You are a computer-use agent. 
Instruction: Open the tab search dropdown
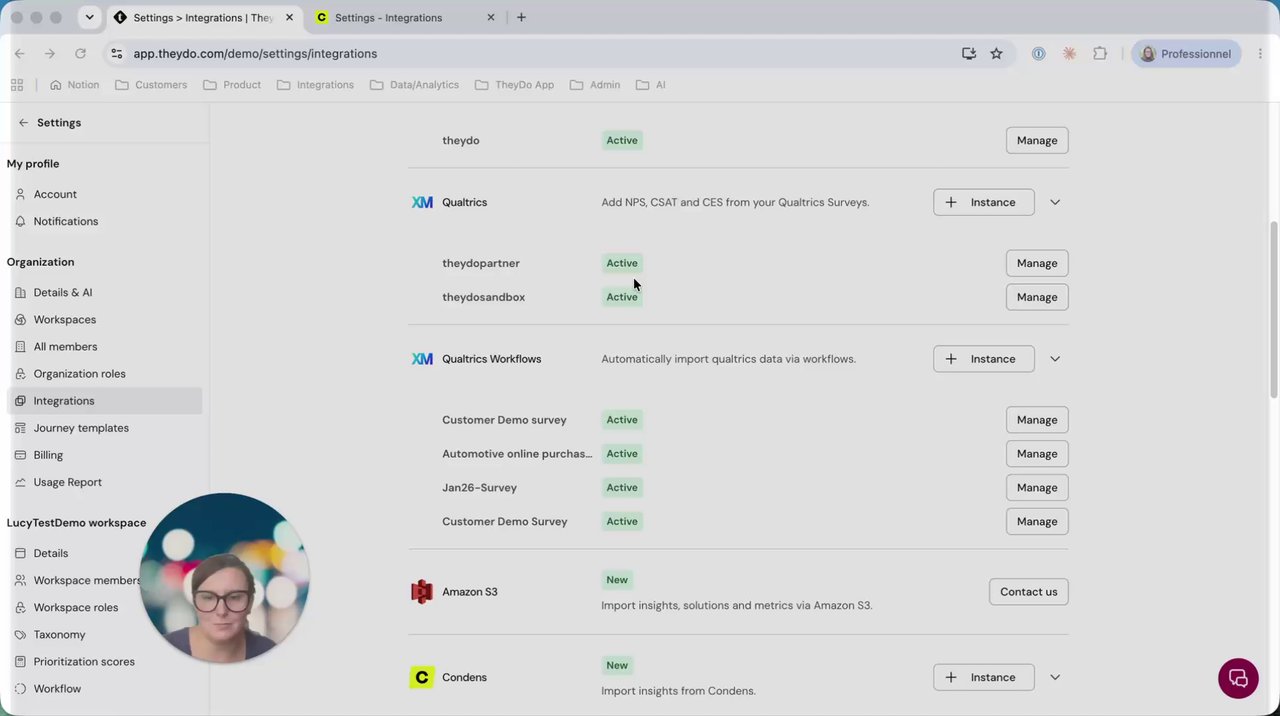click(x=89, y=18)
